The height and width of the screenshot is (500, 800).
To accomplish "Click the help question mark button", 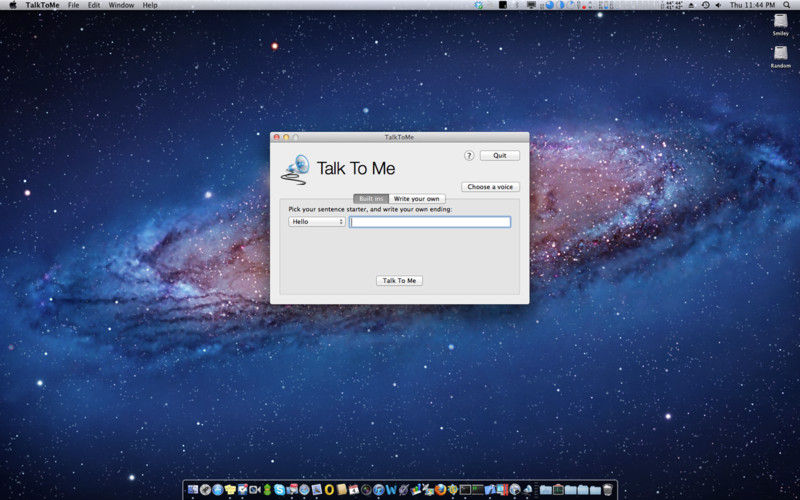I will point(469,156).
